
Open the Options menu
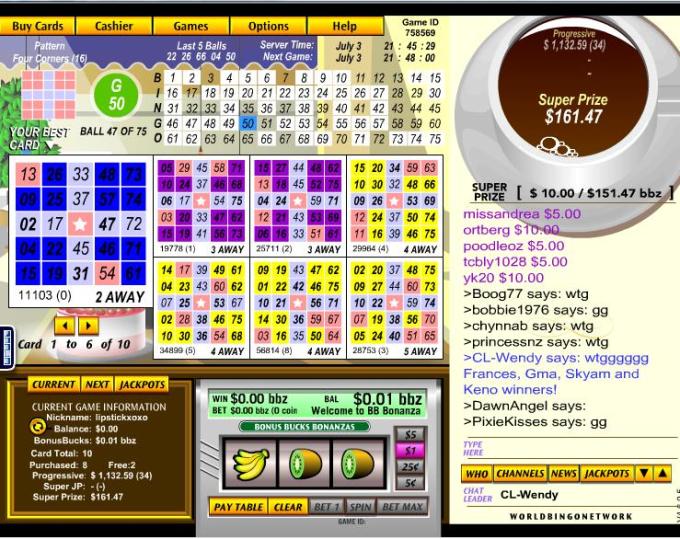[268, 26]
